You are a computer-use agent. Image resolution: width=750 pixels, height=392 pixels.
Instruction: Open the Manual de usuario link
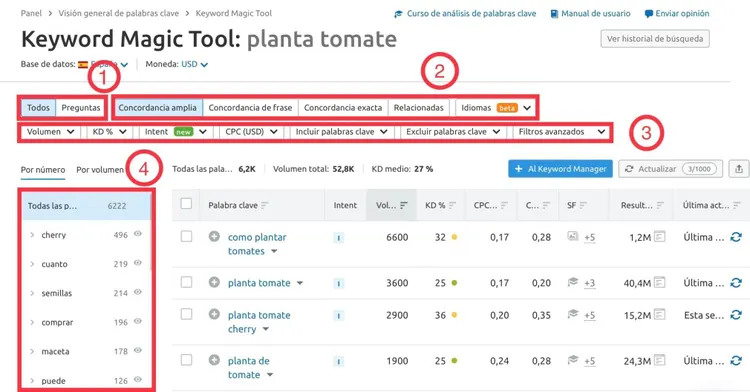(590, 14)
